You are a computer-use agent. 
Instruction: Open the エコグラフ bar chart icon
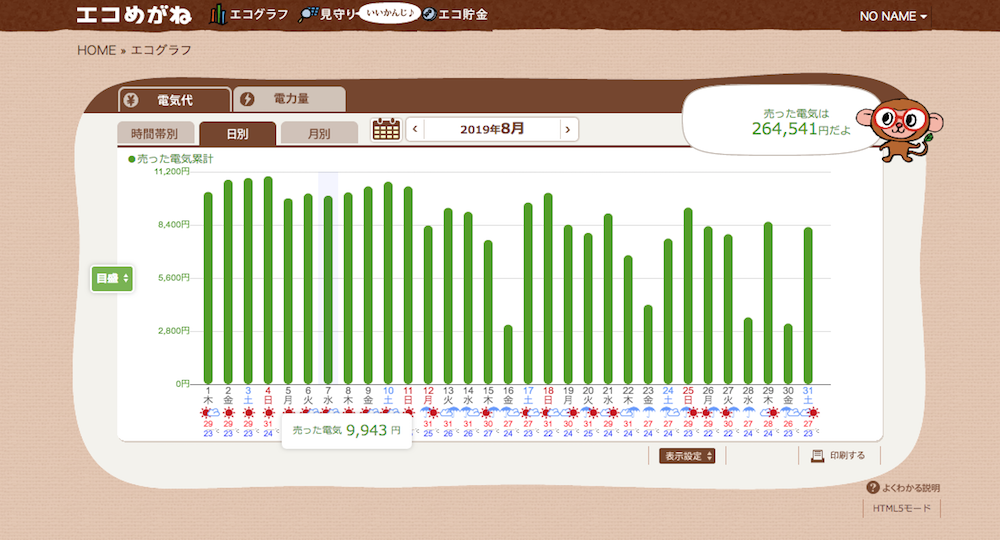pyautogui.click(x=219, y=15)
